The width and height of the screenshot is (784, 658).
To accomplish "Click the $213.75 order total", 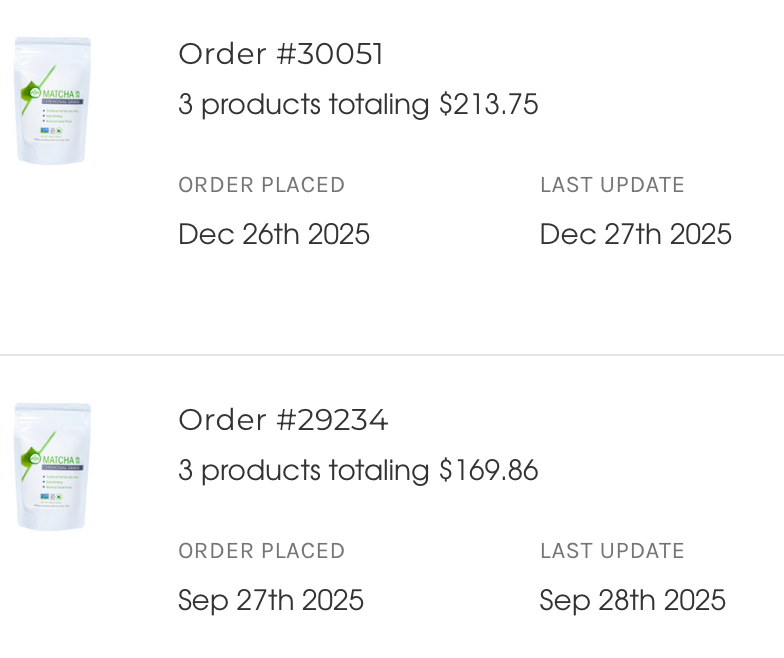I will (489, 104).
